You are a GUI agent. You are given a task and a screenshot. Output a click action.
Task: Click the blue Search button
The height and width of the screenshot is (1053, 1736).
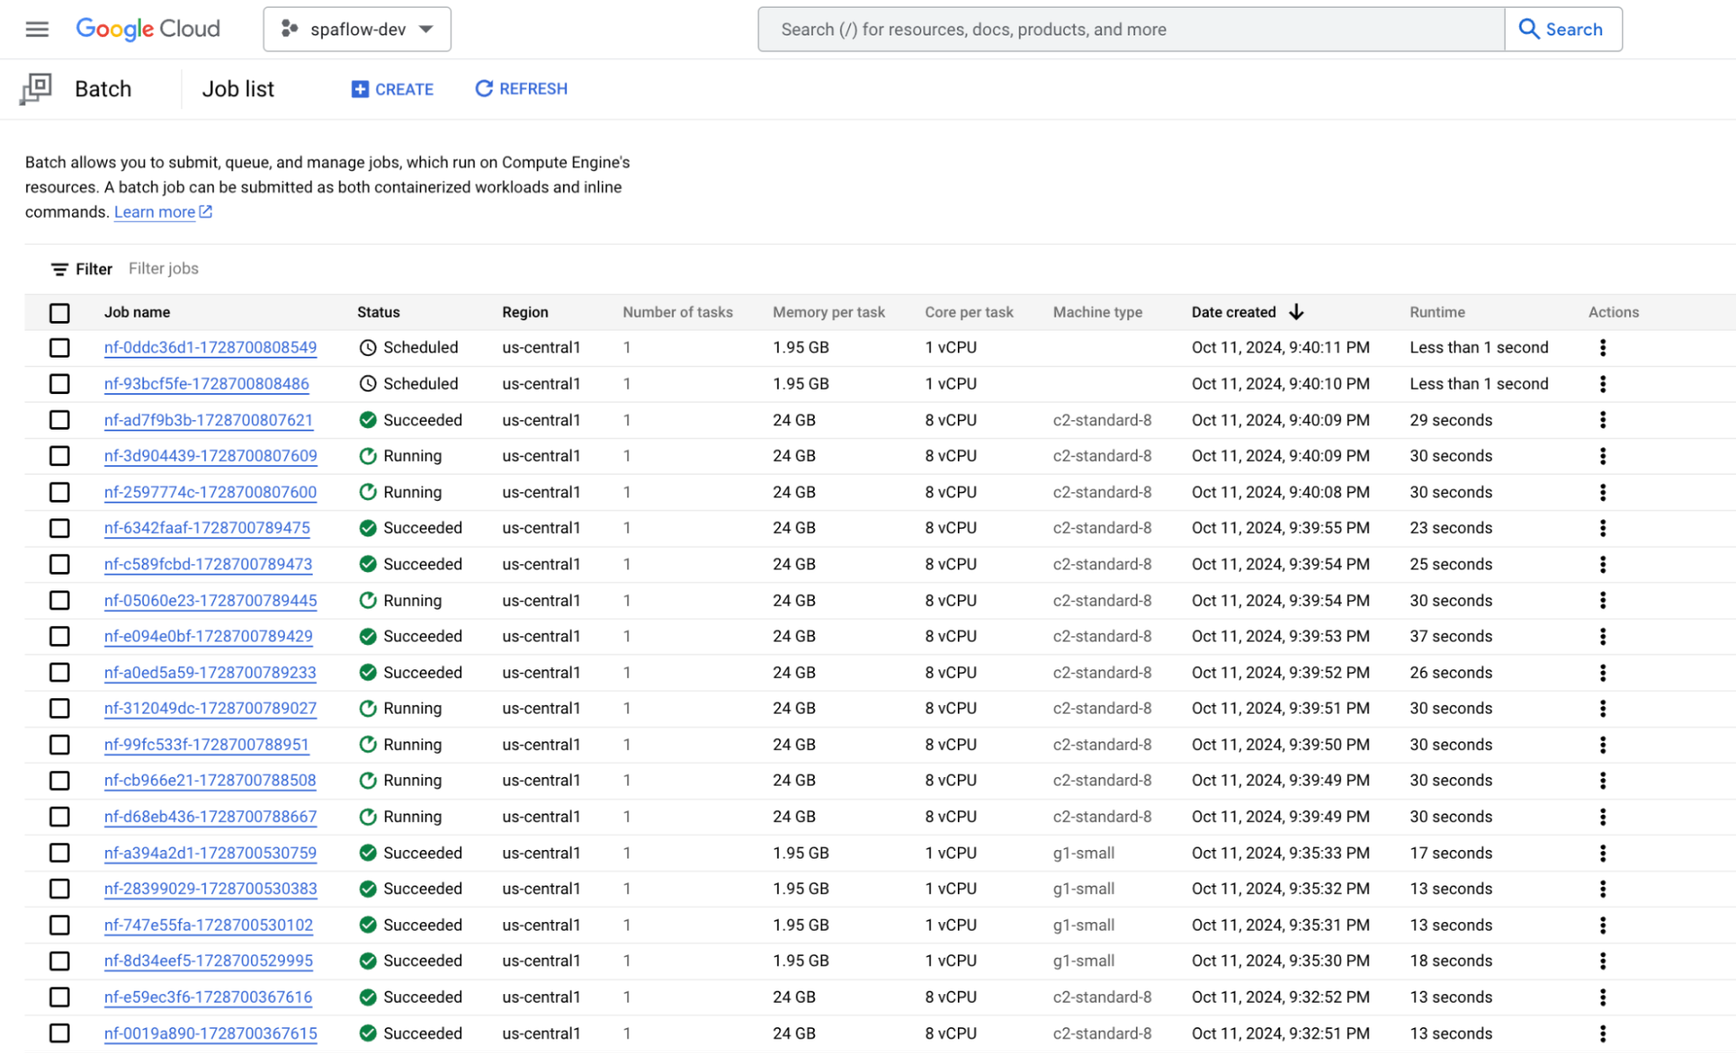point(1563,29)
